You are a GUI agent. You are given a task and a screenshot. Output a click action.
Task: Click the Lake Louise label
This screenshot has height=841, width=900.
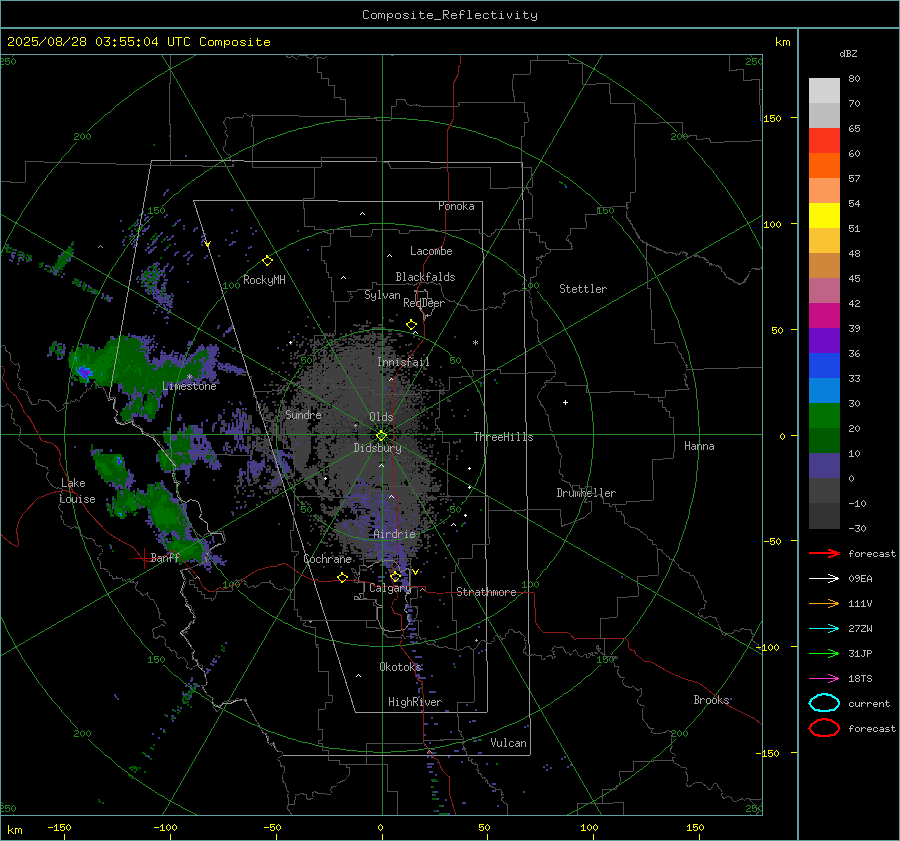point(77,491)
